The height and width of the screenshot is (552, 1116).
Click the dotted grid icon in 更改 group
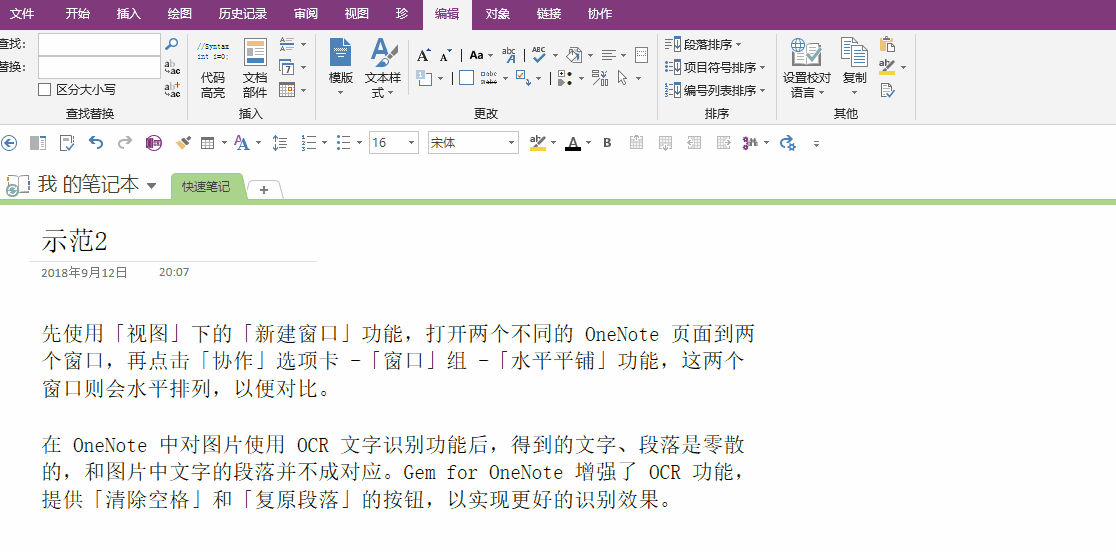pos(641,55)
